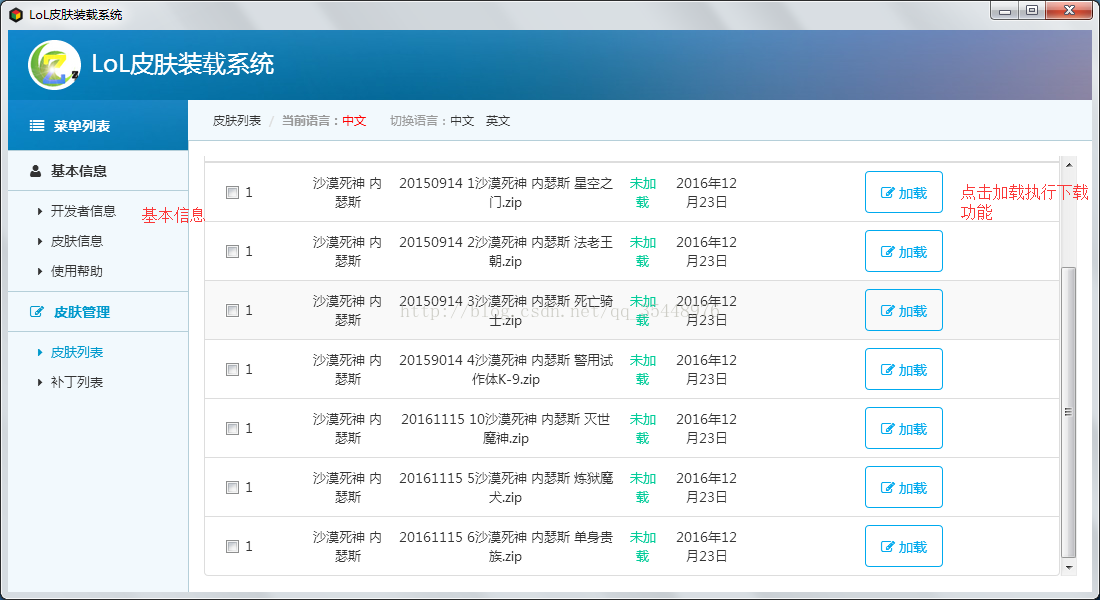Click date 2016年12月23日 in 法老王朝 row
This screenshot has width=1100, height=600.
(706, 251)
